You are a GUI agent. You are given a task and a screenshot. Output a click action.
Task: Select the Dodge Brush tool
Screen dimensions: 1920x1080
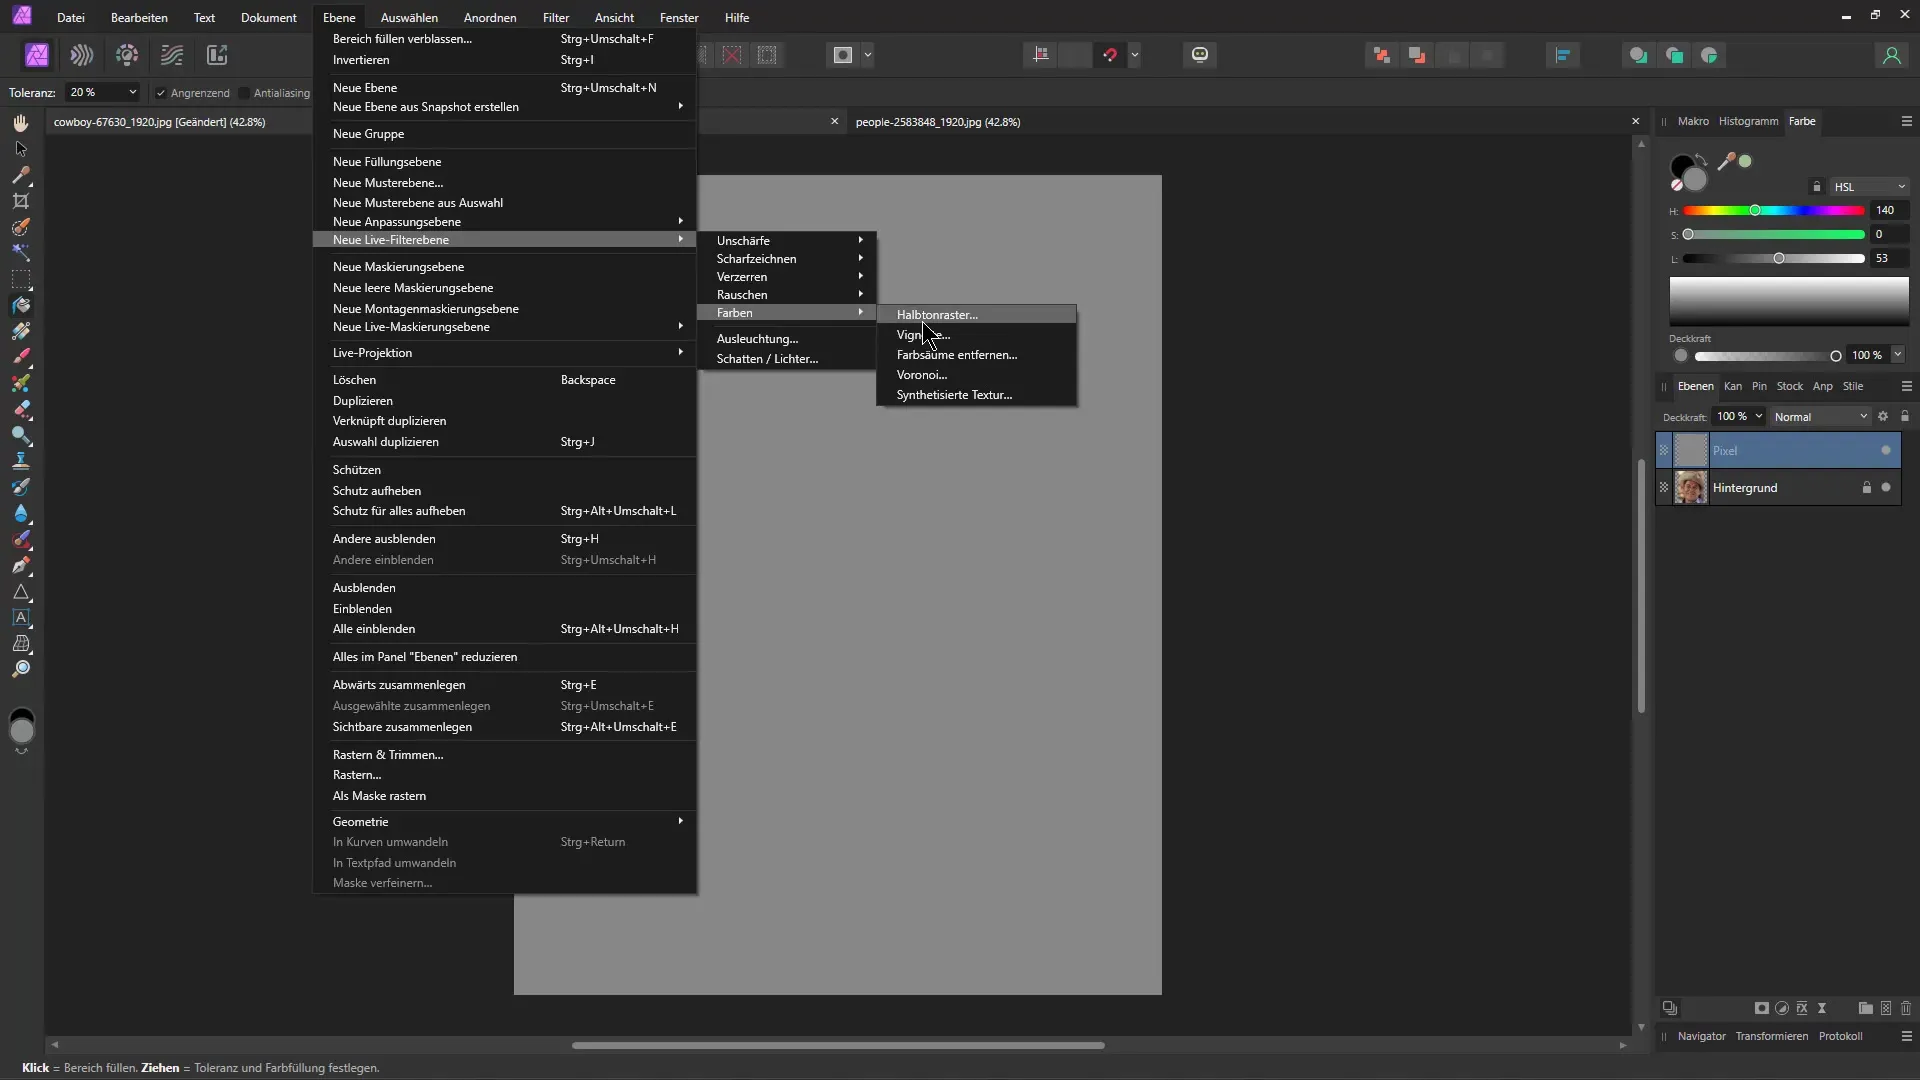point(21,435)
